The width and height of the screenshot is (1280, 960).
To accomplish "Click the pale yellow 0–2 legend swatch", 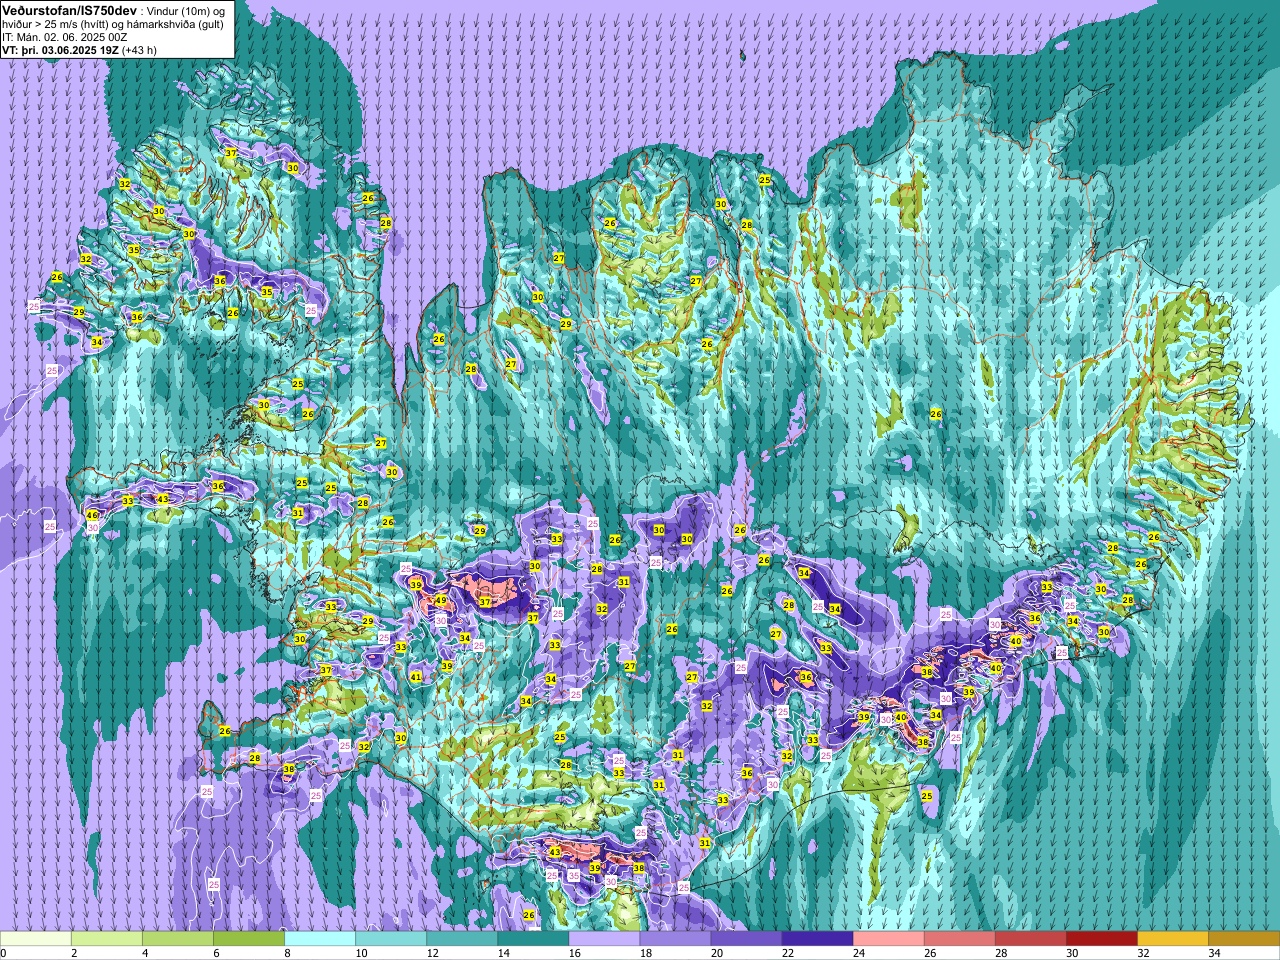I will (36, 939).
